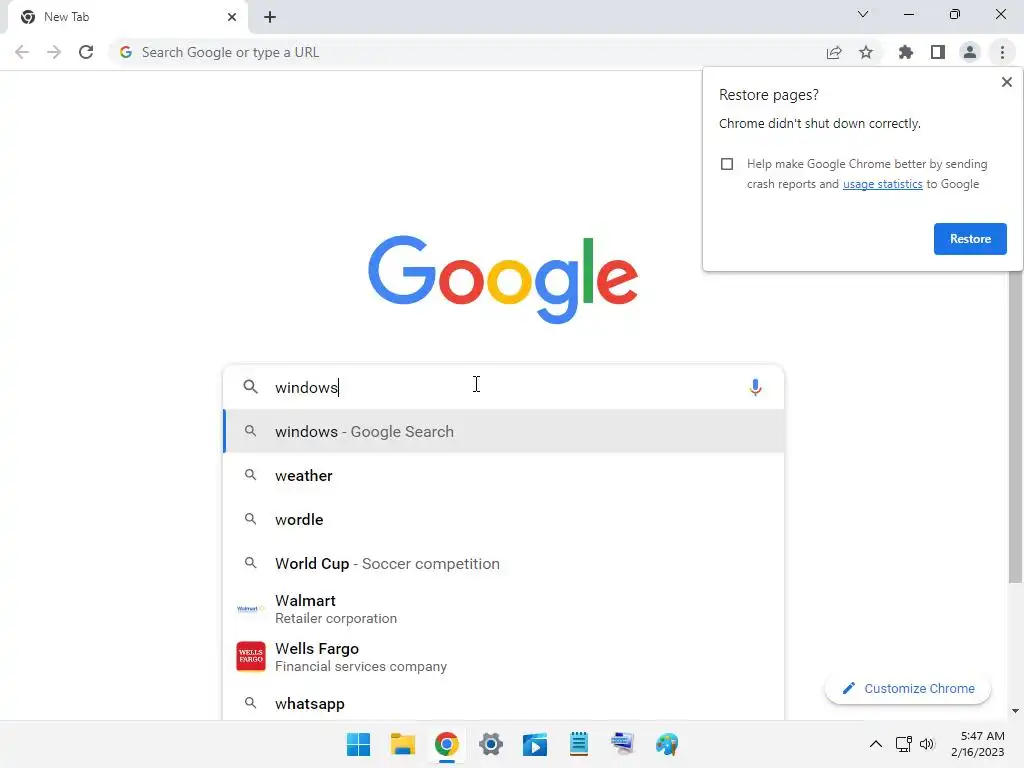Pick the 'wordle' suggestion
Screen dimensions: 1024x768
coord(503,519)
